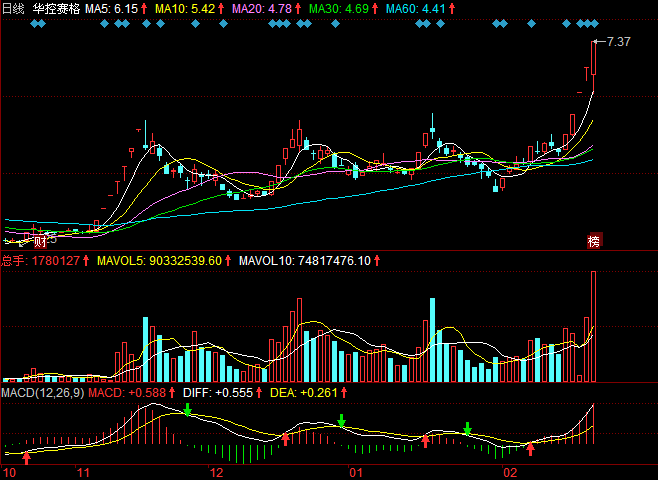Viewport: 658px width, 480px height.
Task: Click the red 榜 badge icon
Action: [x=594, y=241]
